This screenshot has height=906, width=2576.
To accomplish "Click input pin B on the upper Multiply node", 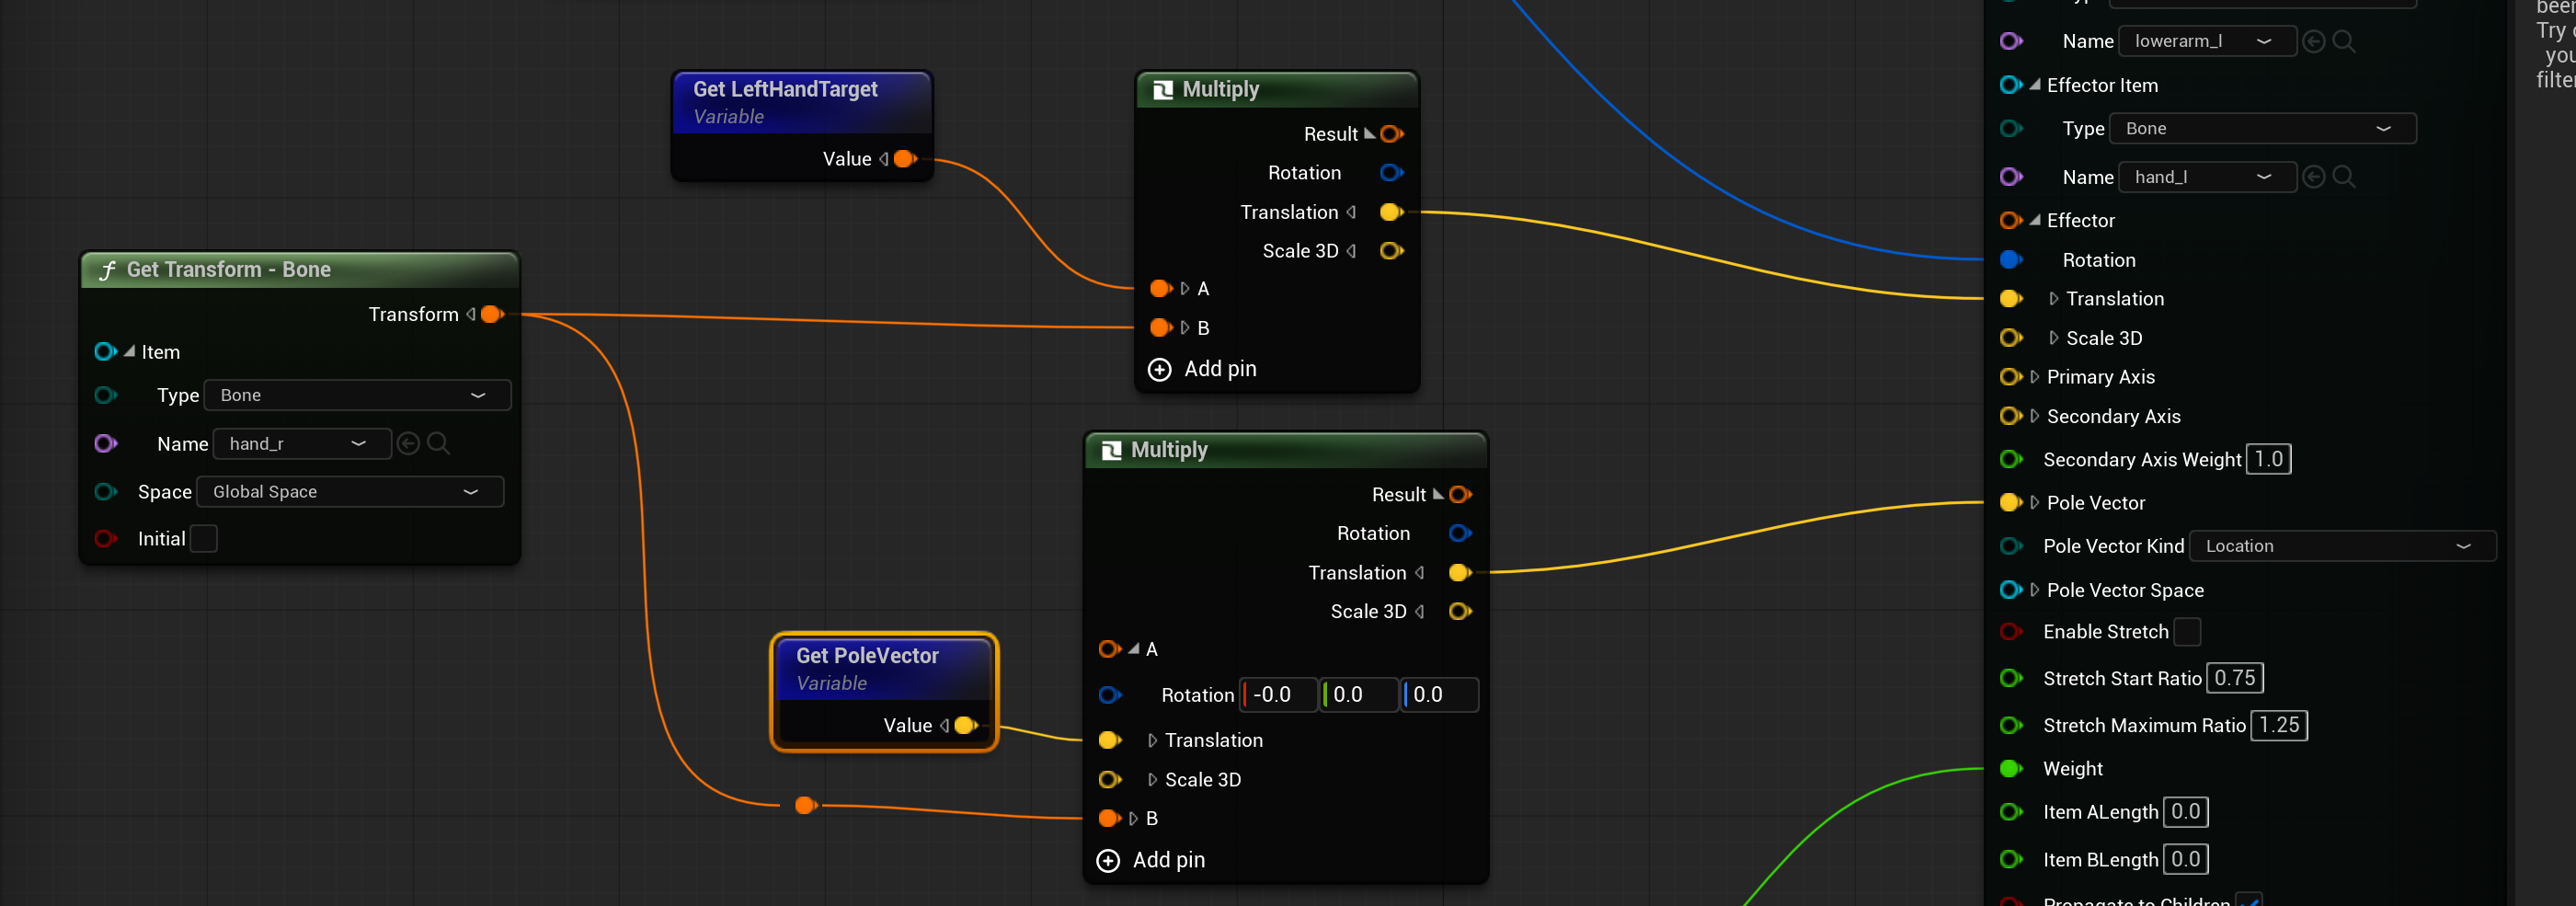I will coord(1160,327).
